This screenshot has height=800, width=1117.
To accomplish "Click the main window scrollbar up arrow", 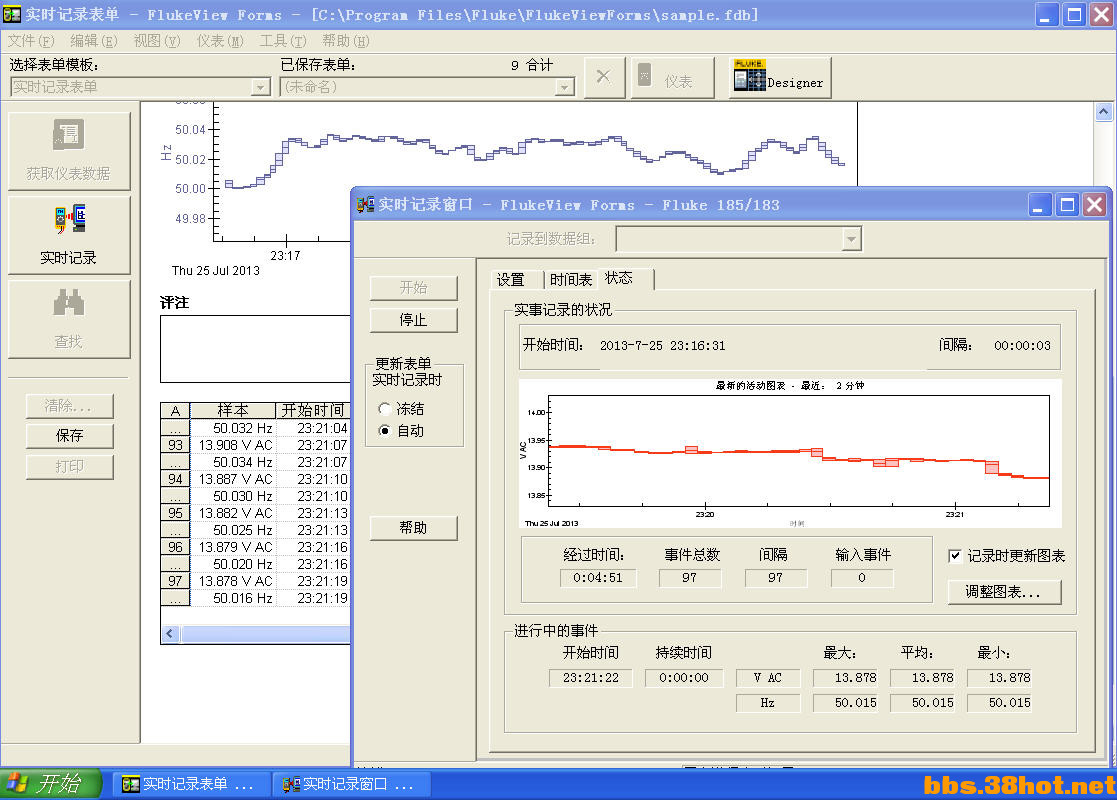I will point(1103,111).
